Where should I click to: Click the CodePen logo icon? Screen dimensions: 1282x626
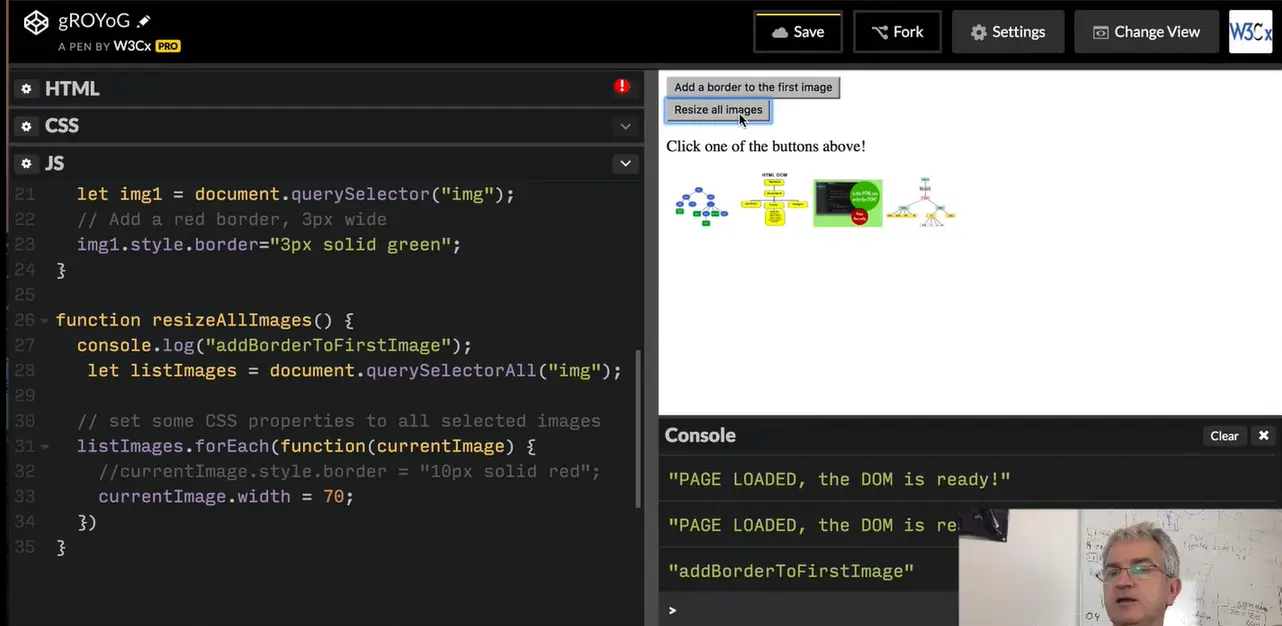36,22
